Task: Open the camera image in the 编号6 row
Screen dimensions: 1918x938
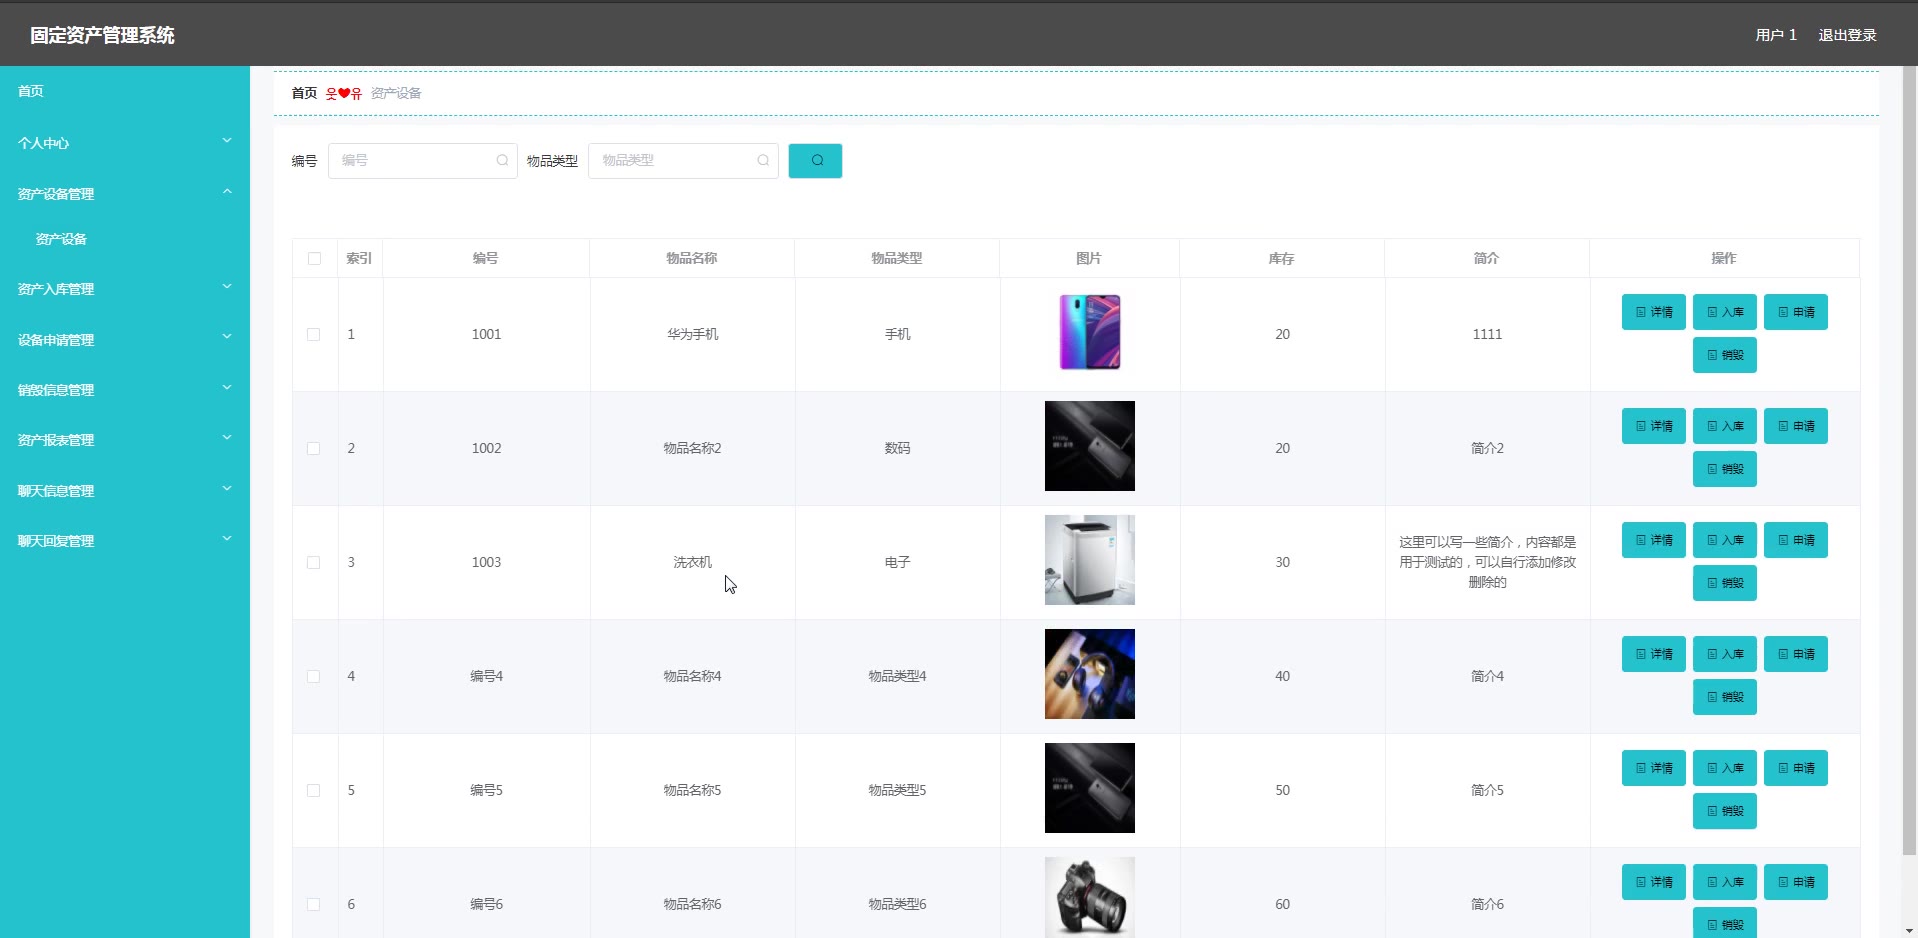Action: 1090,897
